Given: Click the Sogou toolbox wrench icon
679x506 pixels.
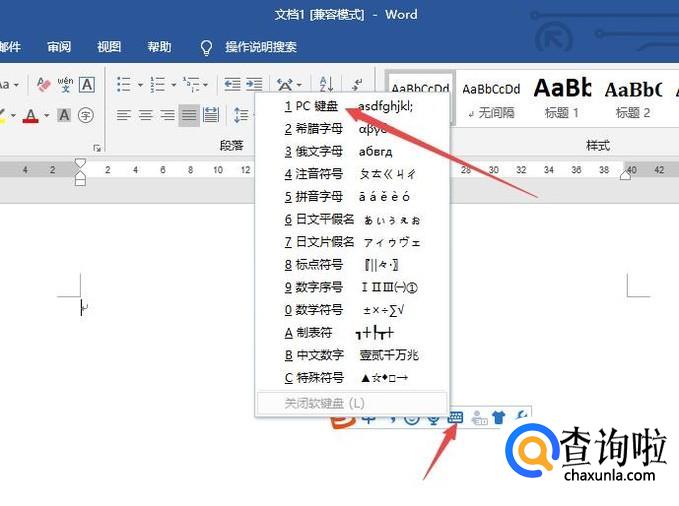Looking at the screenshot, I should [x=520, y=418].
